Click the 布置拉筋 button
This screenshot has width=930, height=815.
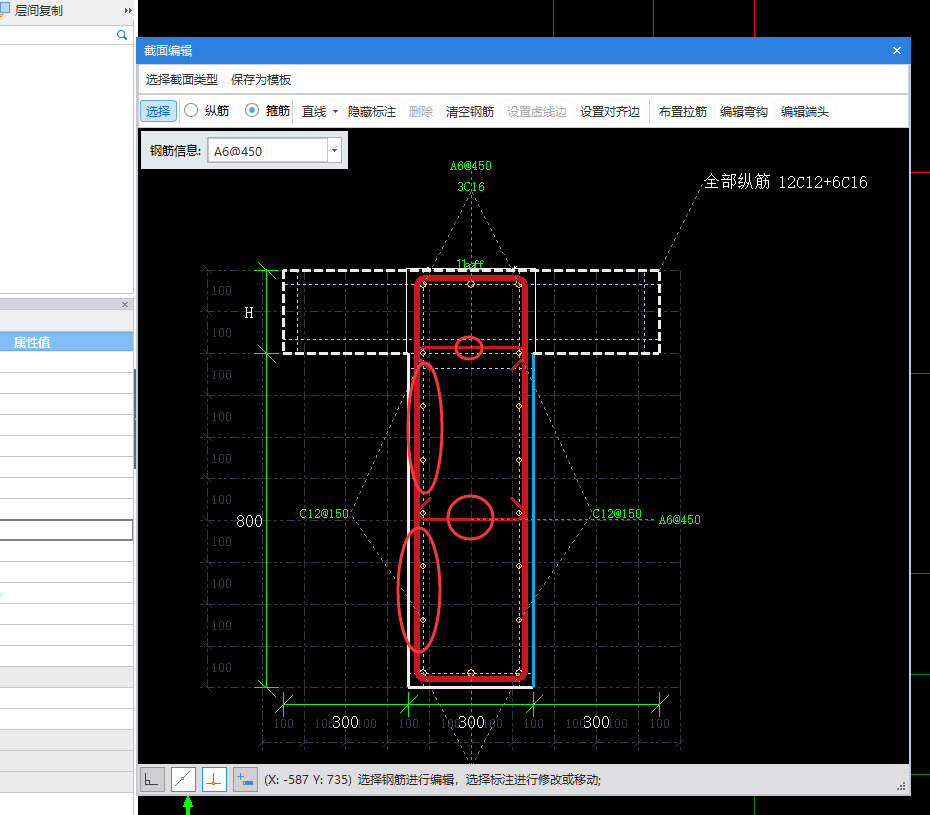tap(683, 112)
